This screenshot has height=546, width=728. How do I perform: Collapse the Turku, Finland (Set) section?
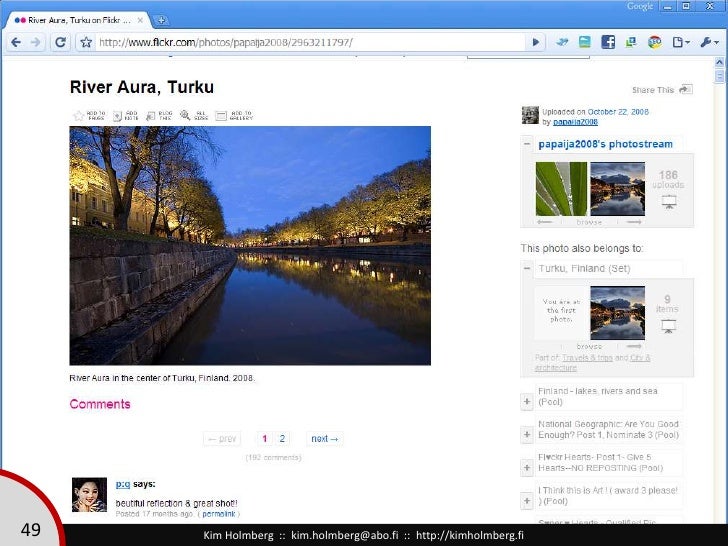(526, 269)
